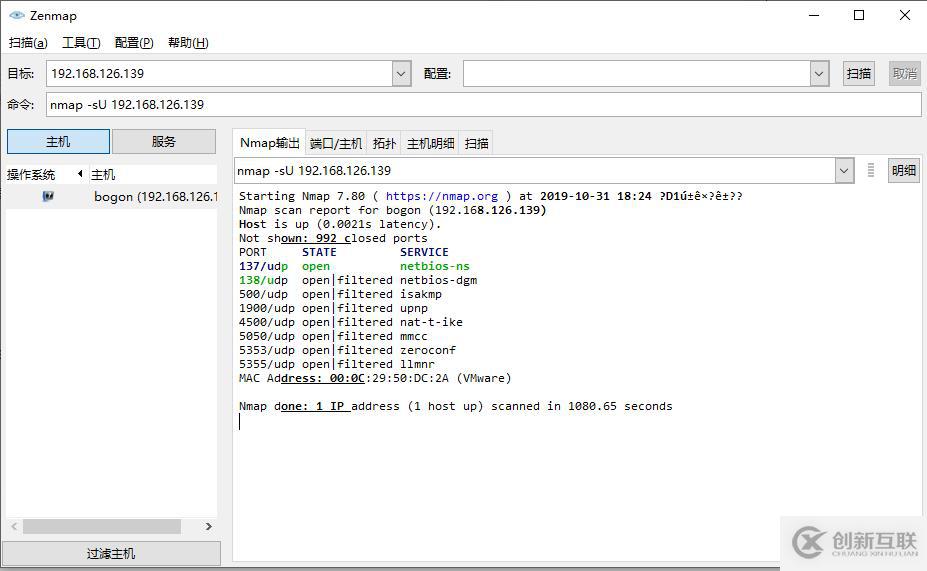Open the 工具(T) menu
Image resolution: width=927 pixels, height=571 pixels.
pyautogui.click(x=81, y=43)
